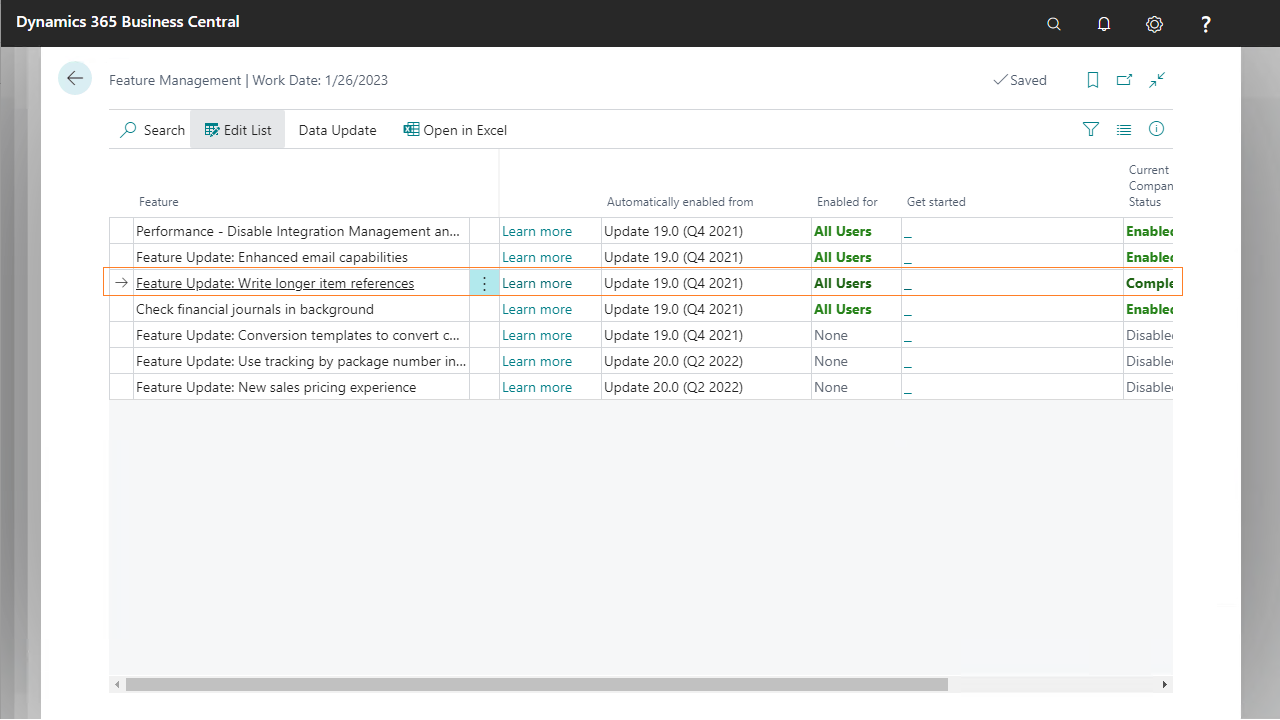Sort by Feature column header
The width and height of the screenshot is (1280, 720).
159,202
